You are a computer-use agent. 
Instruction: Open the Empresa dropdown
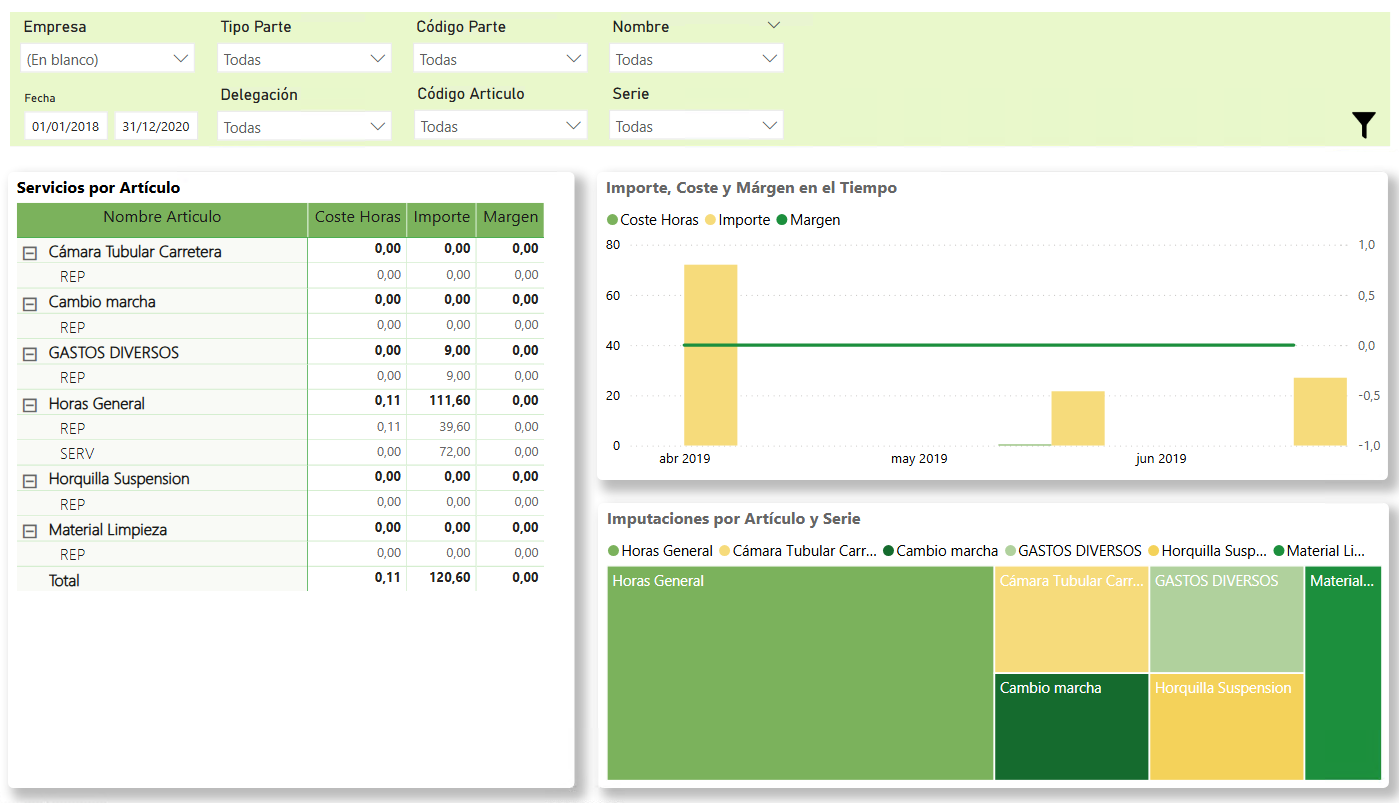pos(107,59)
